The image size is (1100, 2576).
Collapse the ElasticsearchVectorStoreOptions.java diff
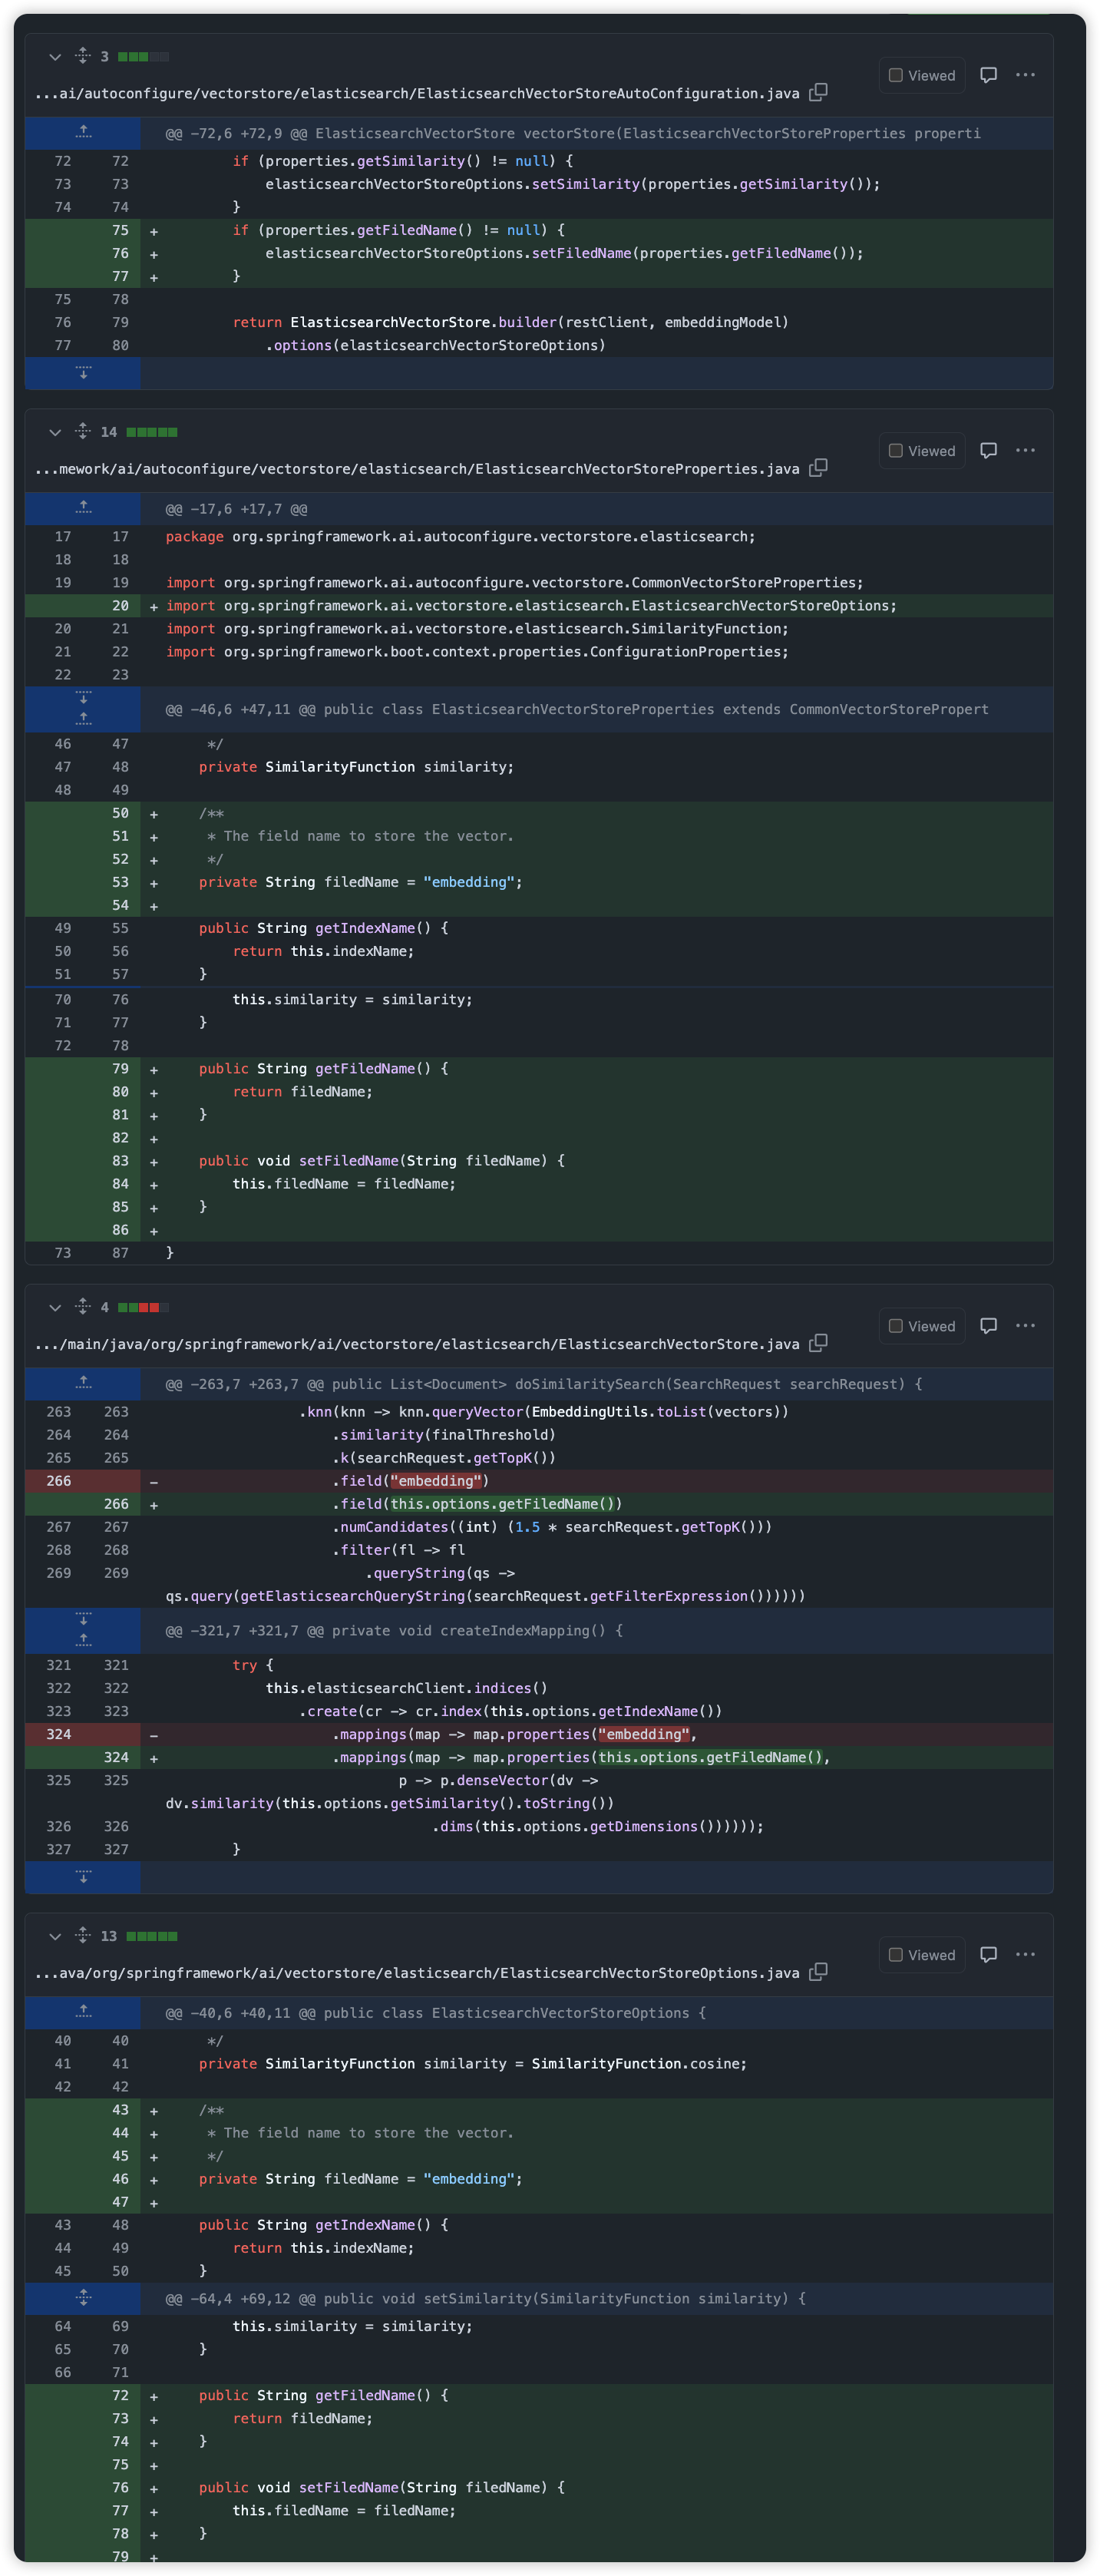tap(55, 1936)
